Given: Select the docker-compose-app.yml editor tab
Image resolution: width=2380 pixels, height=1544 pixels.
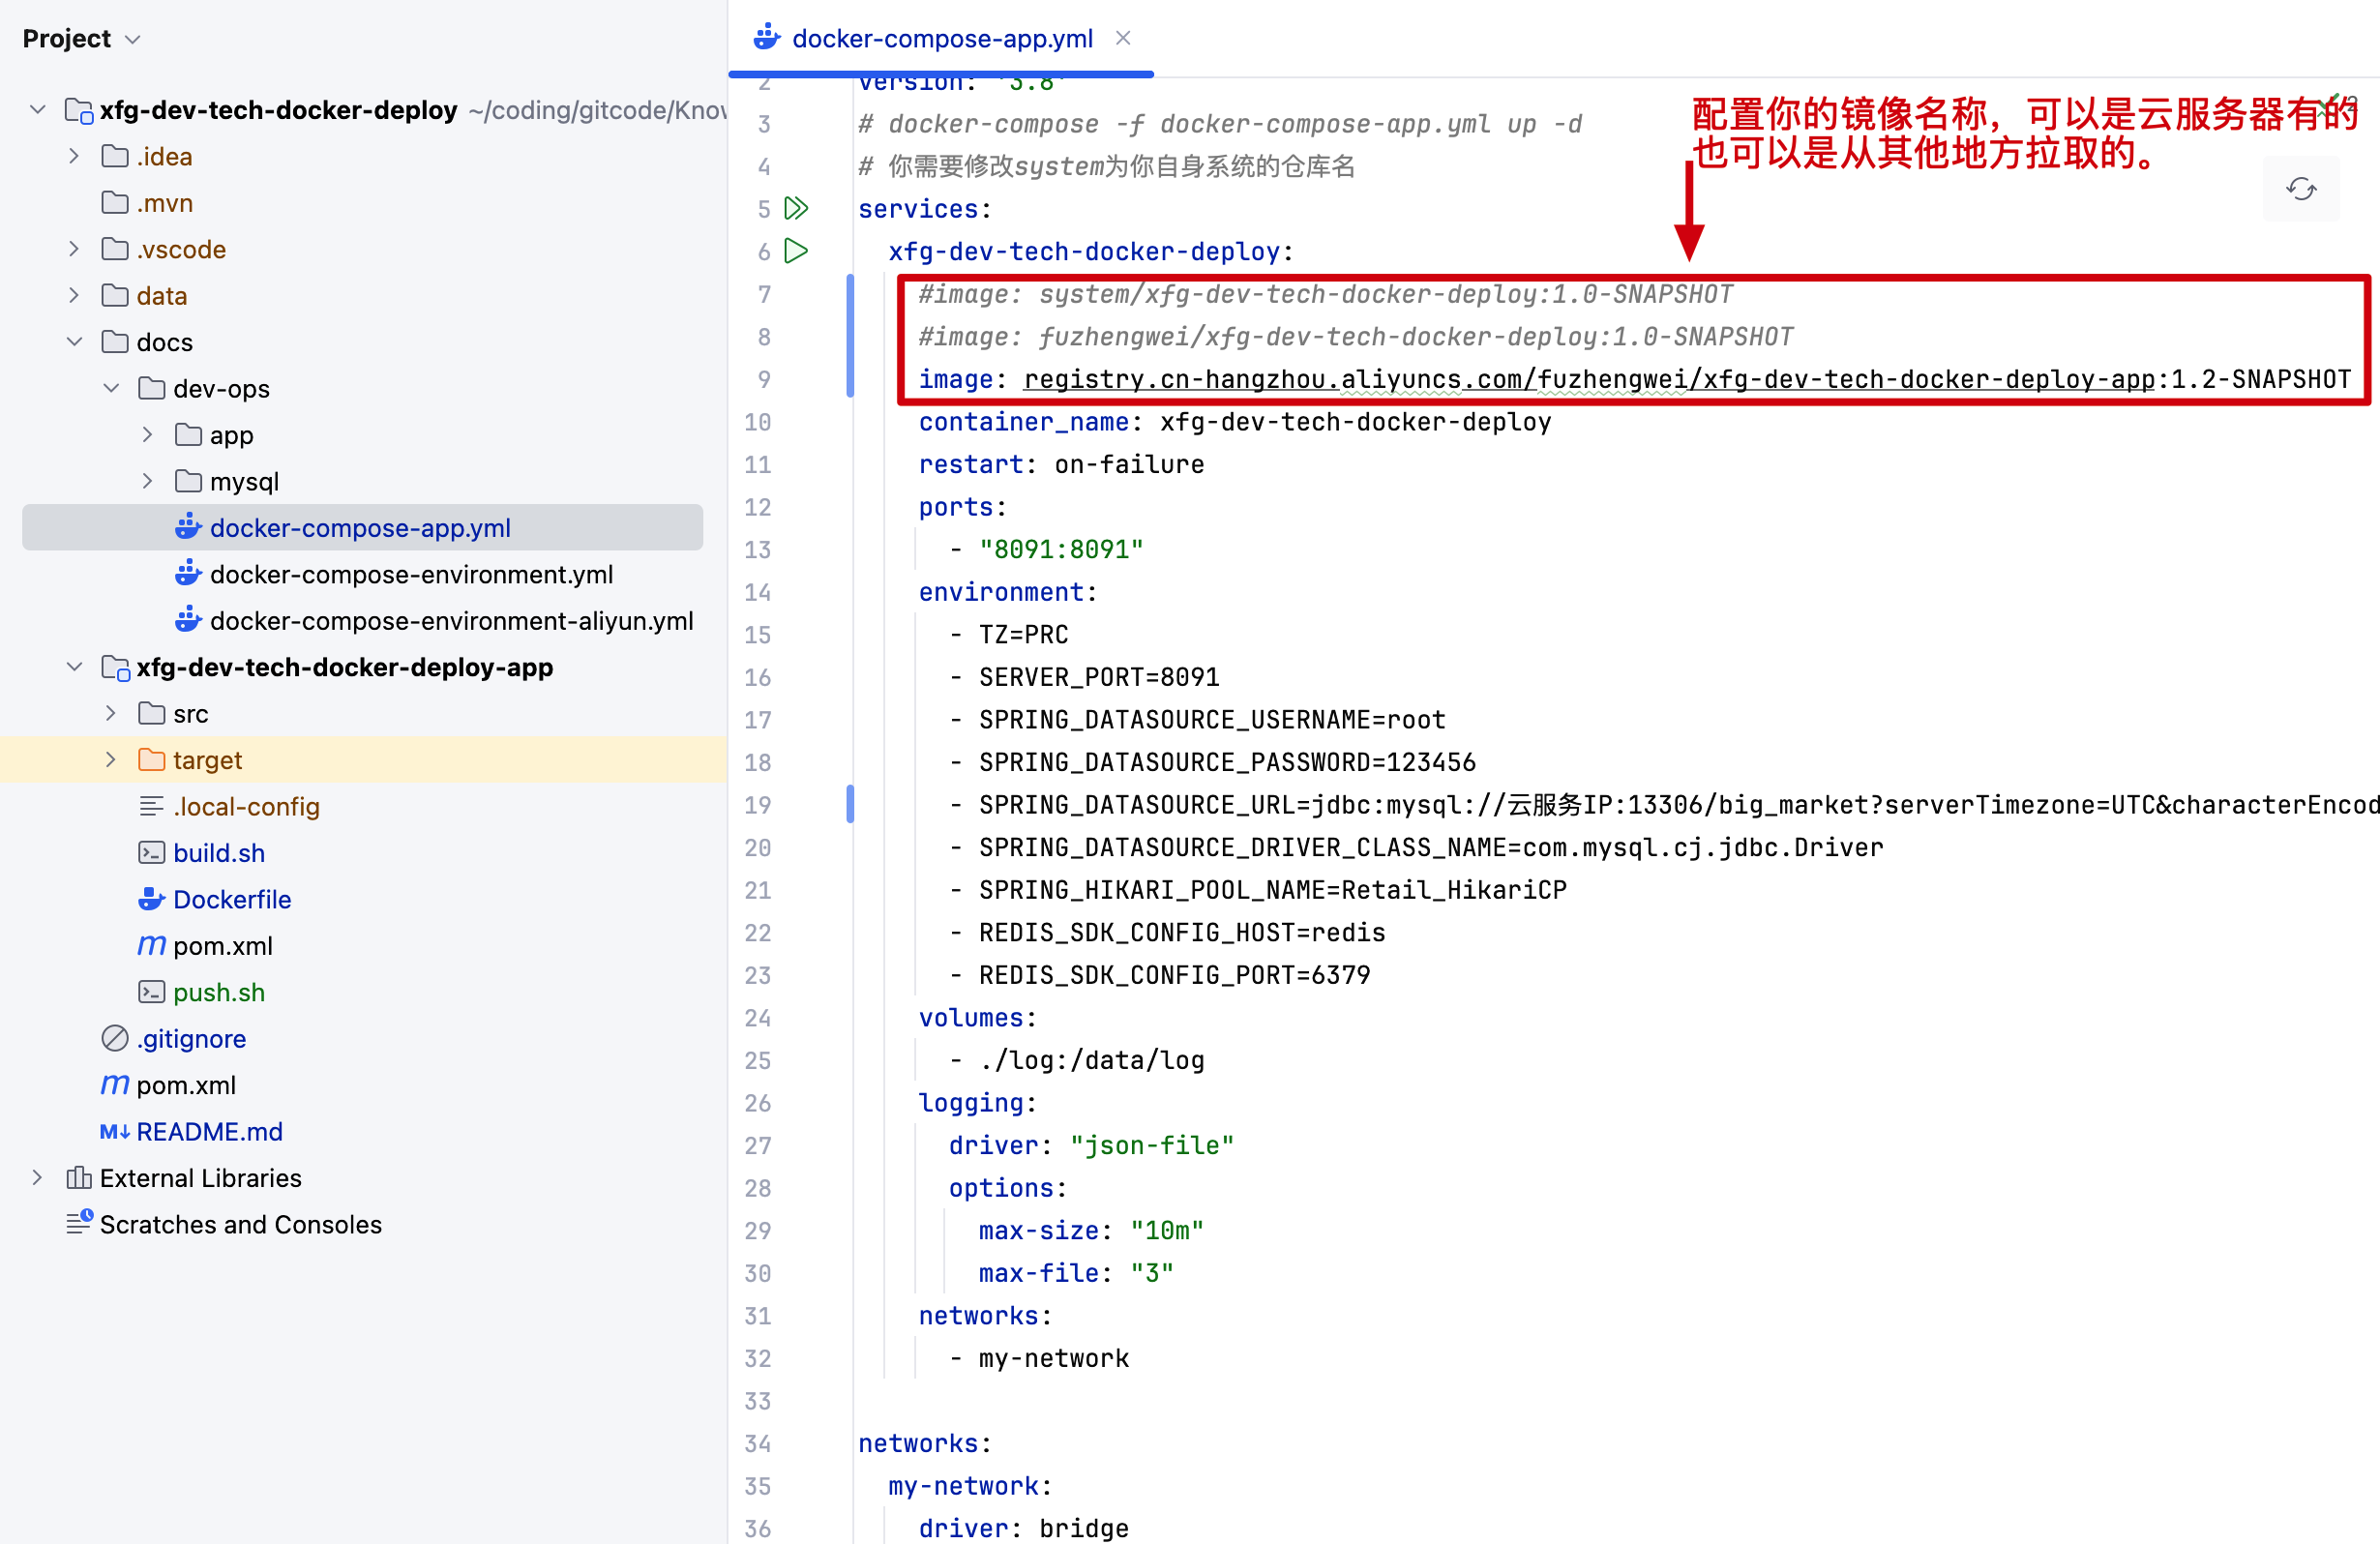Looking at the screenshot, I should click(x=941, y=38).
